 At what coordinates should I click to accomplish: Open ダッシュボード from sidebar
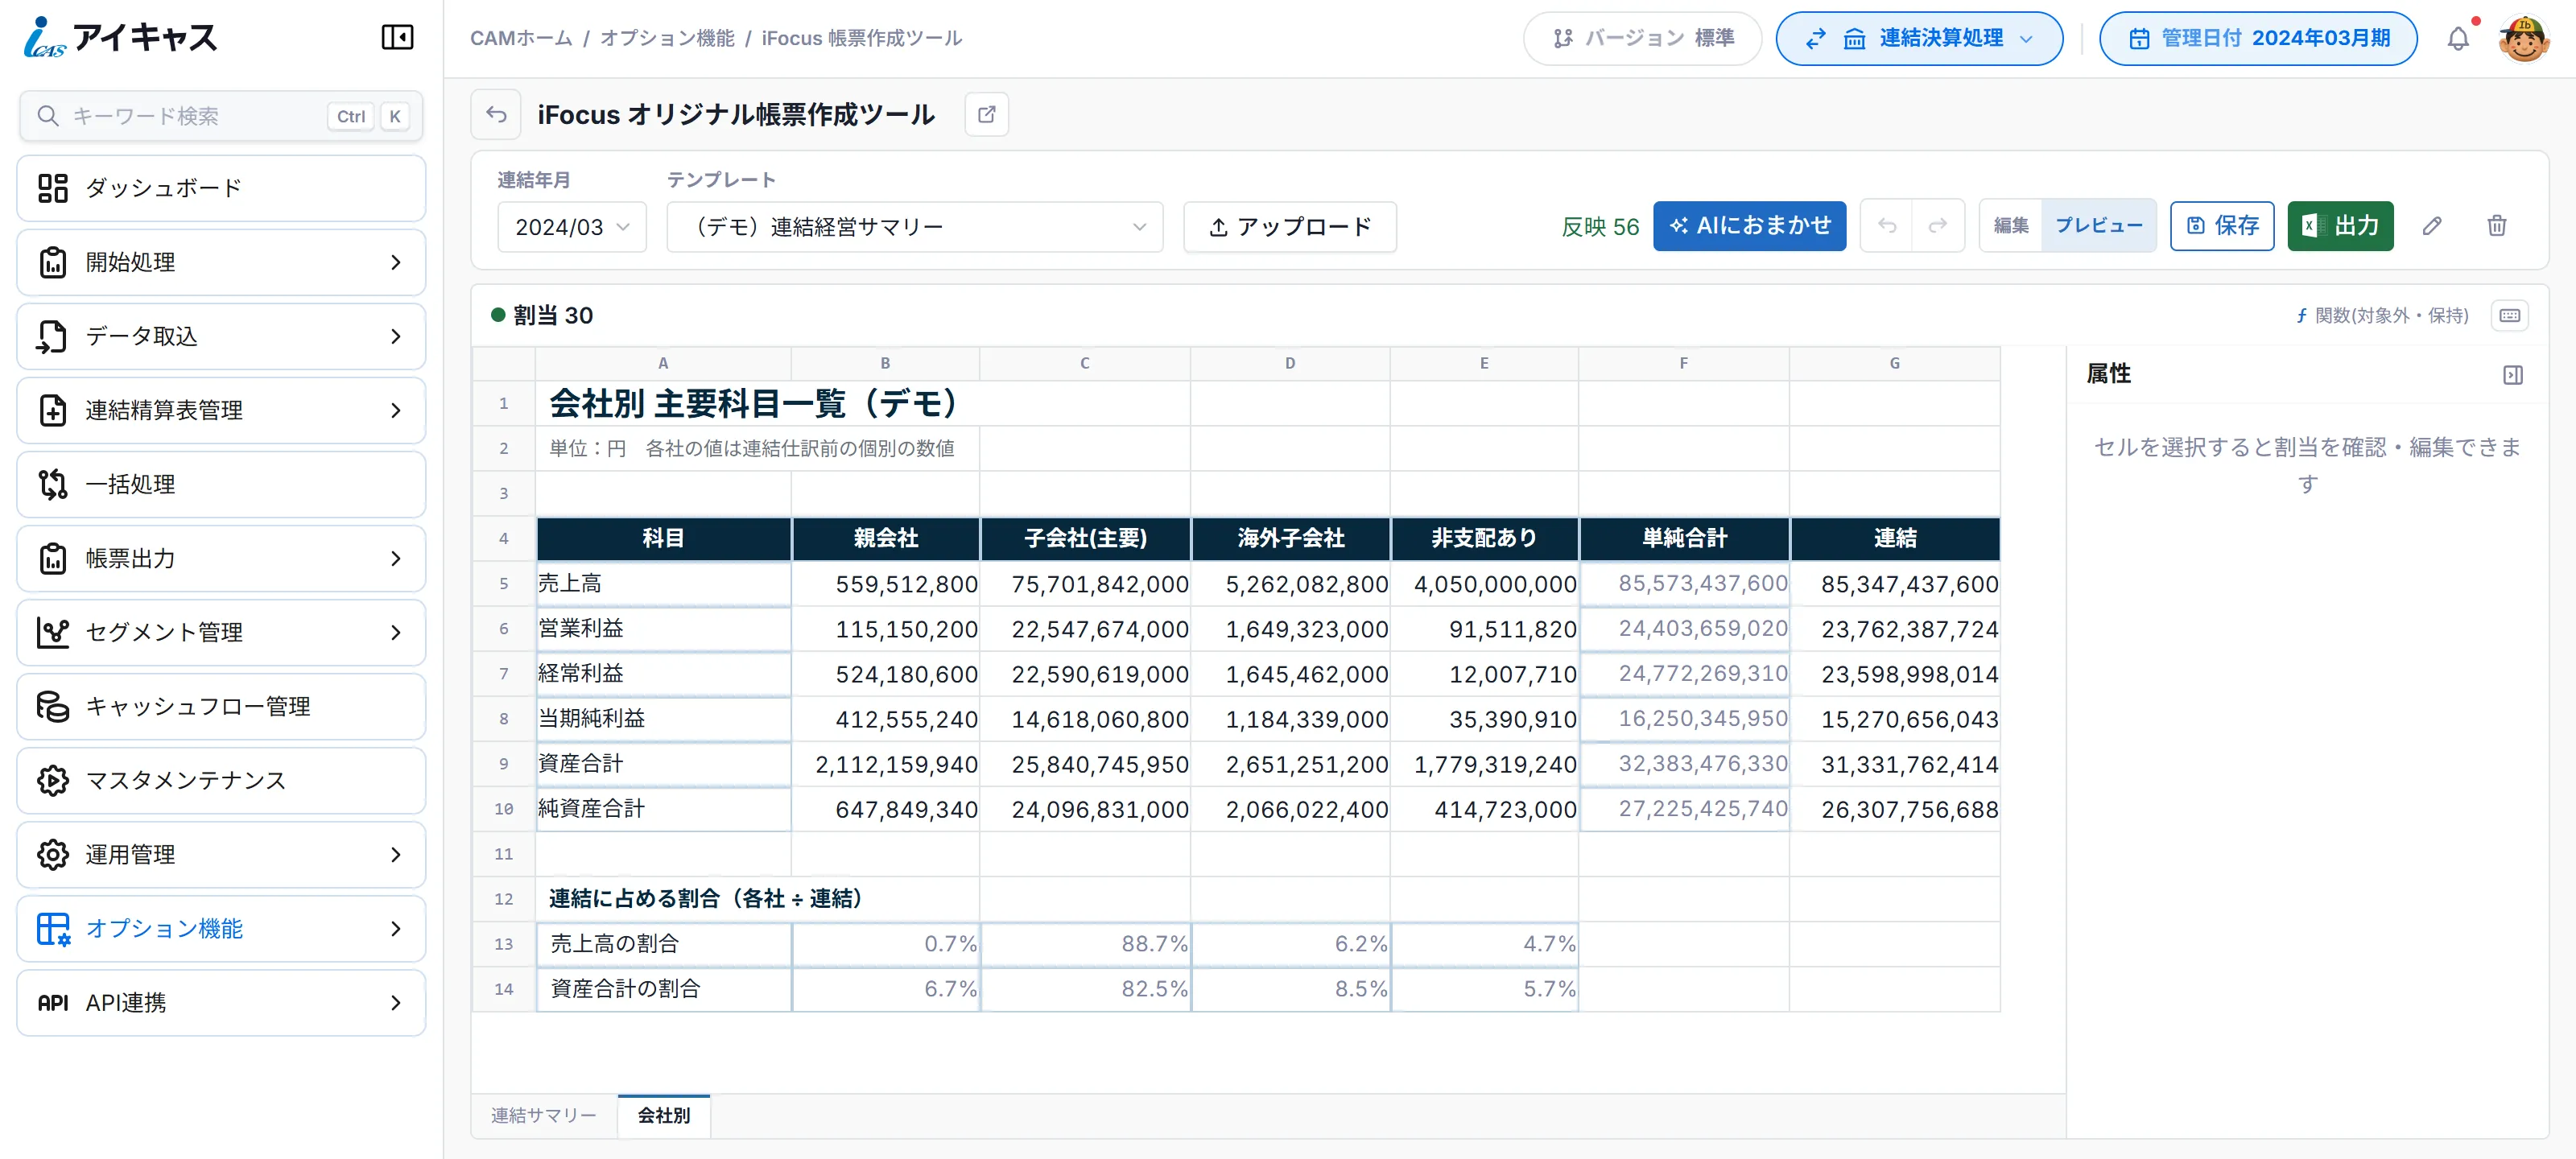(221, 188)
